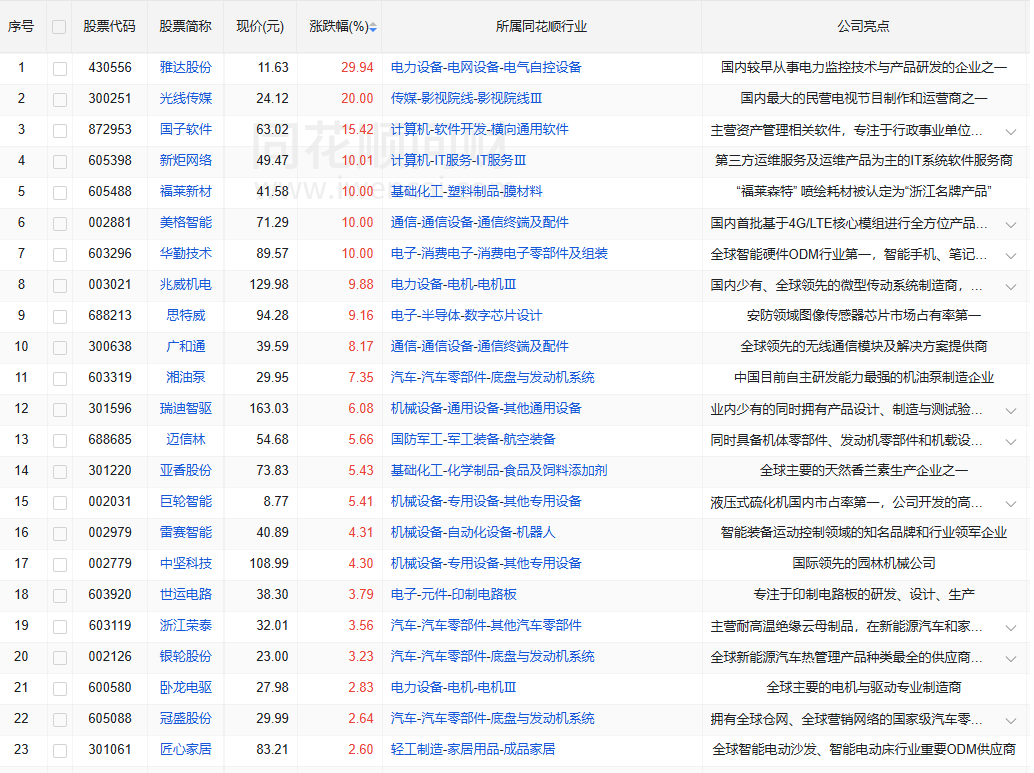Click stock code 002126
This screenshot has width=1034, height=773.
[110, 656]
